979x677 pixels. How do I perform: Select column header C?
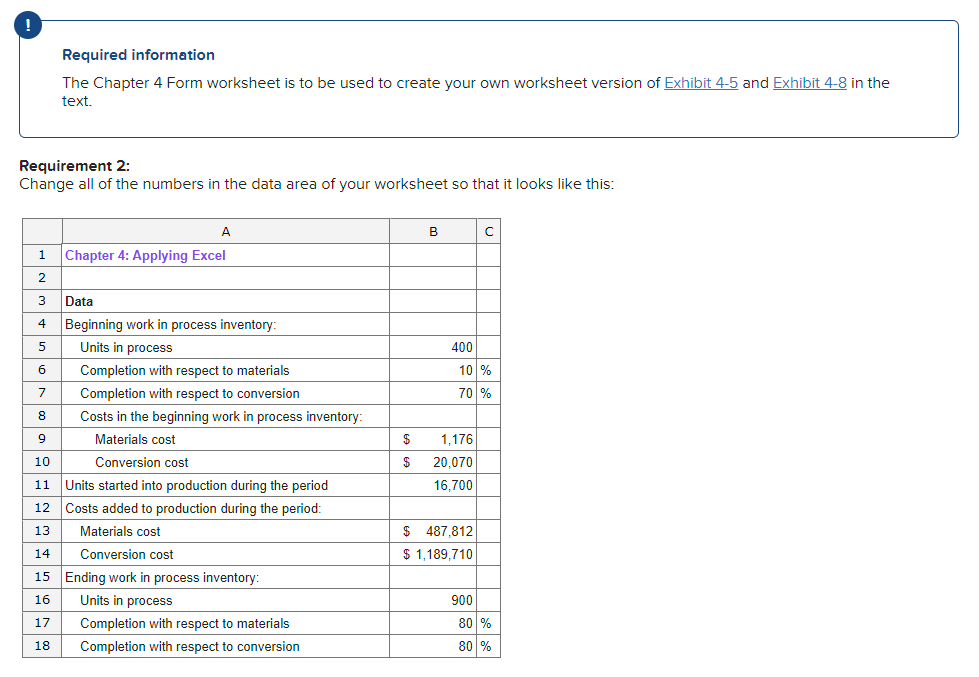(488, 231)
